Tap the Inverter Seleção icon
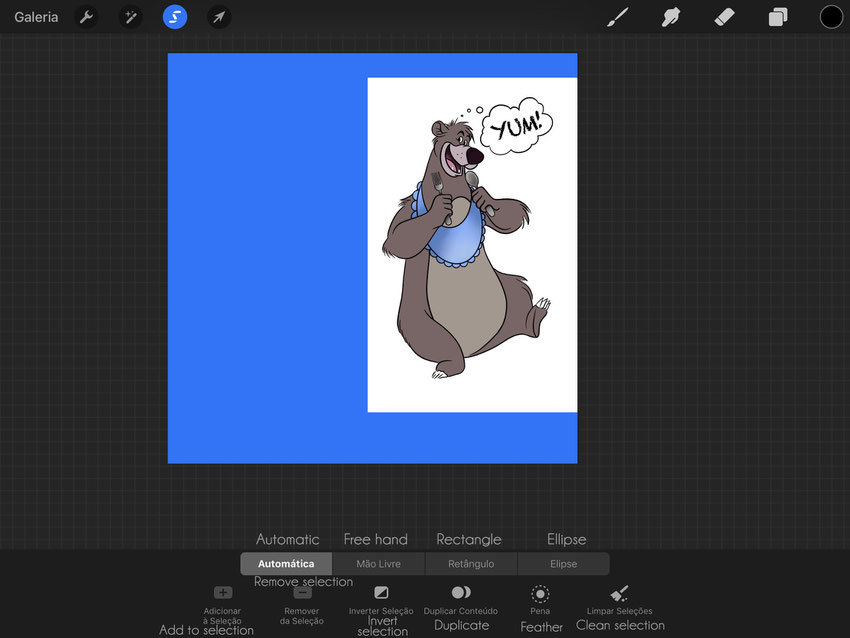Image resolution: width=850 pixels, height=638 pixels. click(x=381, y=592)
